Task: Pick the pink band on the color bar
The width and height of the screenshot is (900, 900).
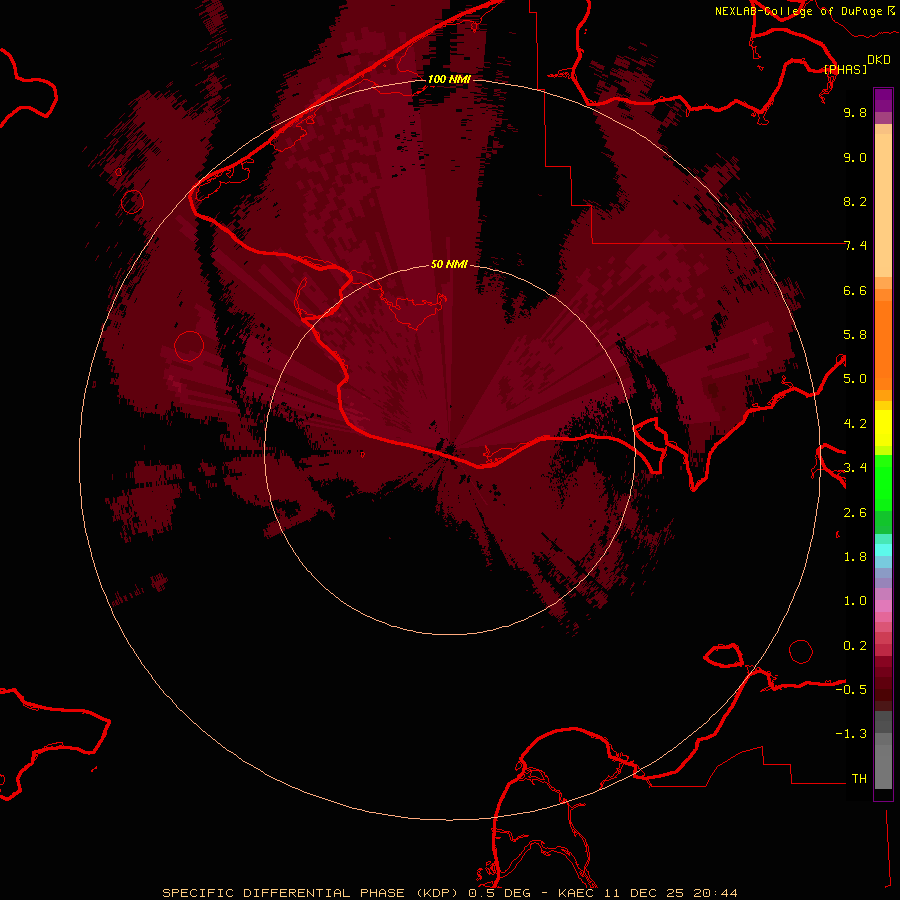Action: [883, 606]
